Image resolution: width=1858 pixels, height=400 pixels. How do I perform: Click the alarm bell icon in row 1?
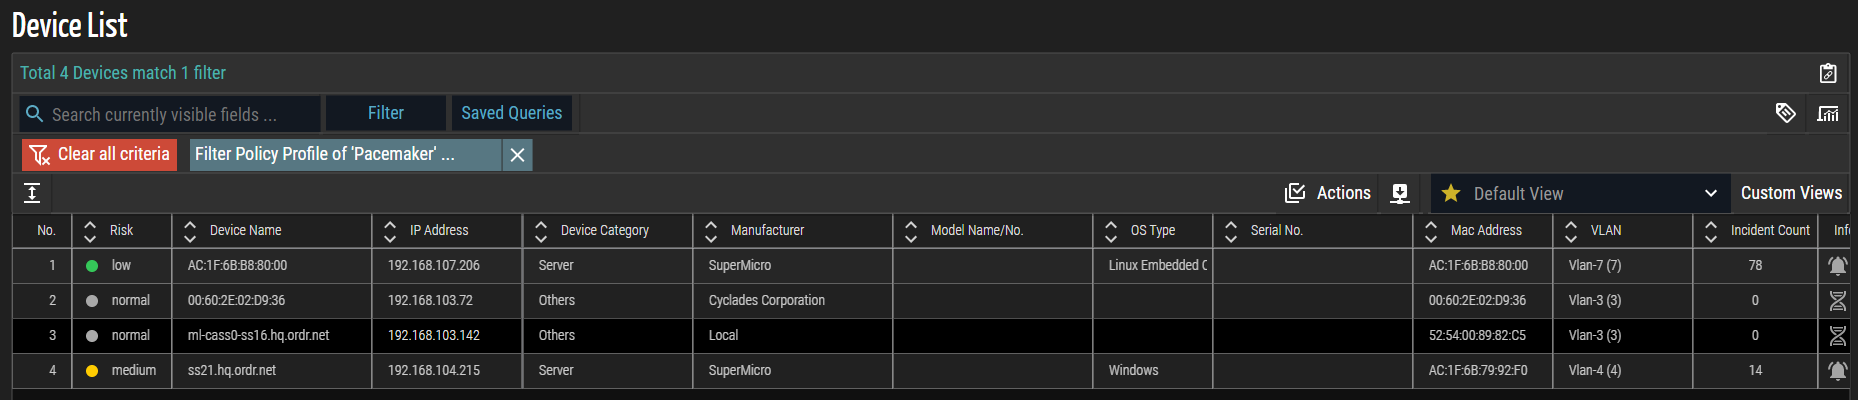1837,266
